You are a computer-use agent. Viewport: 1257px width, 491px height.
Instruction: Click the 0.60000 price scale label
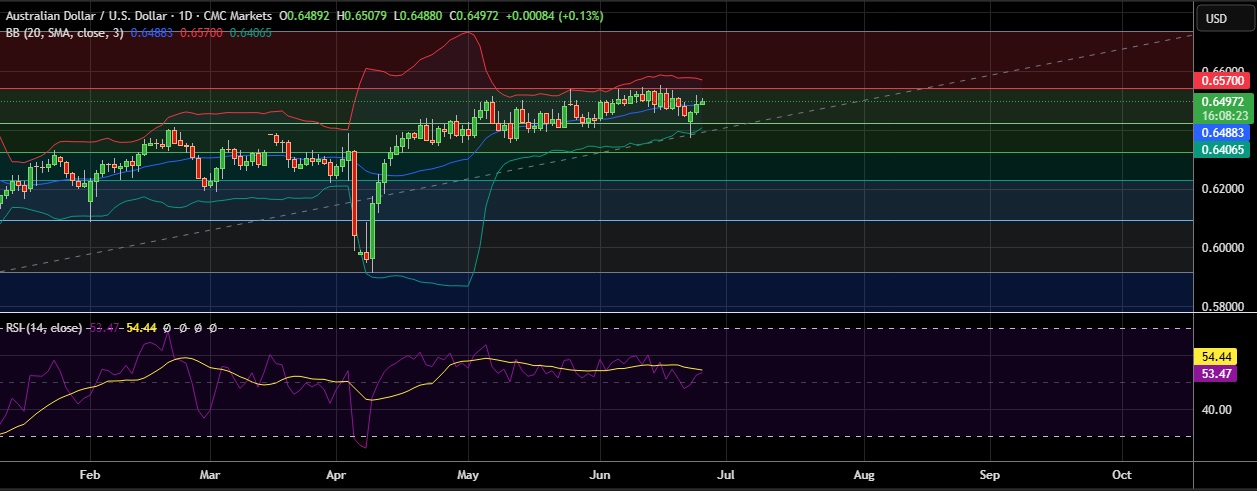click(x=1222, y=248)
